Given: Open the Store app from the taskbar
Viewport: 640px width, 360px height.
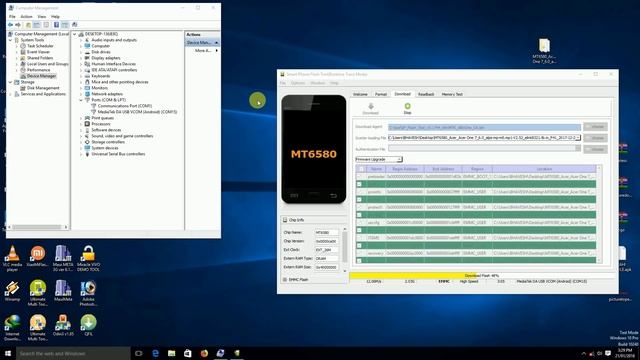Looking at the screenshot, I should click(x=187, y=353).
